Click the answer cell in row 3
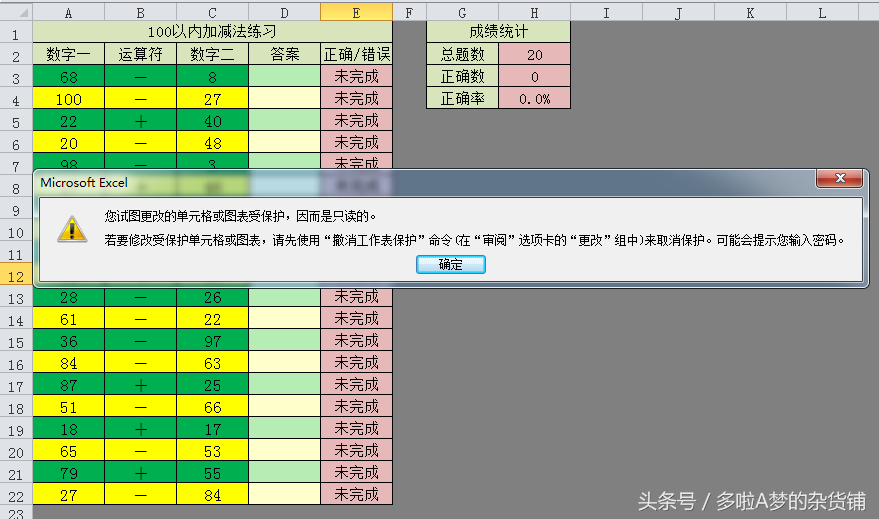Screen dimensions: 879x519 284,76
